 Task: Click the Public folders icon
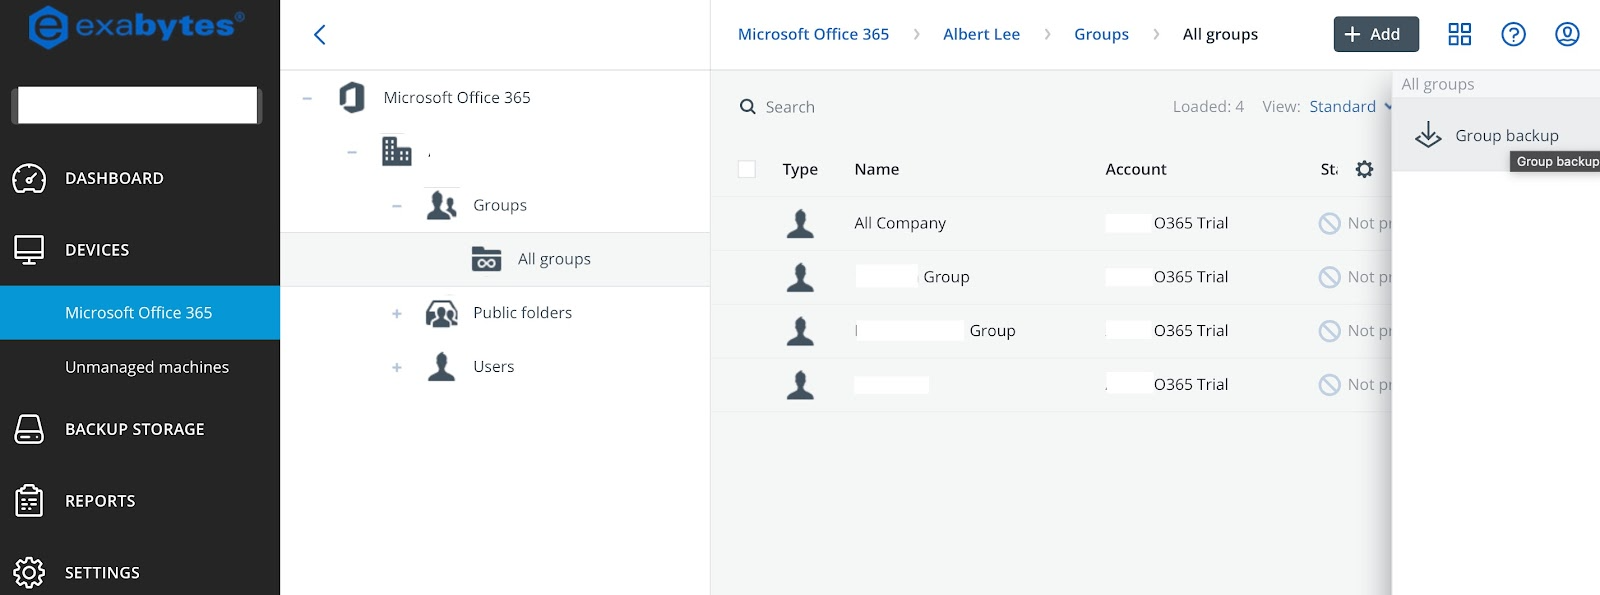(x=442, y=313)
